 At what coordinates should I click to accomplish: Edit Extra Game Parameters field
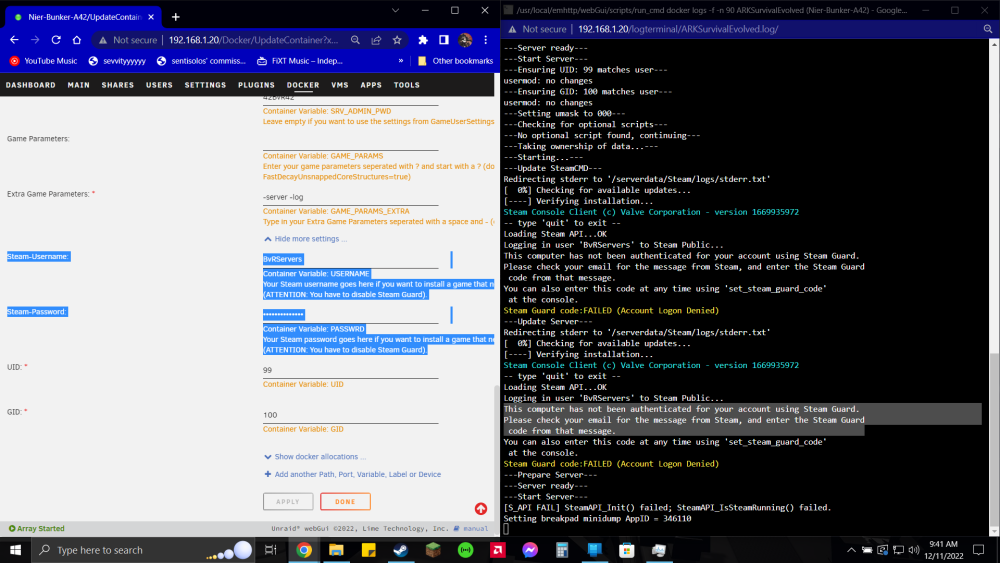click(x=350, y=198)
